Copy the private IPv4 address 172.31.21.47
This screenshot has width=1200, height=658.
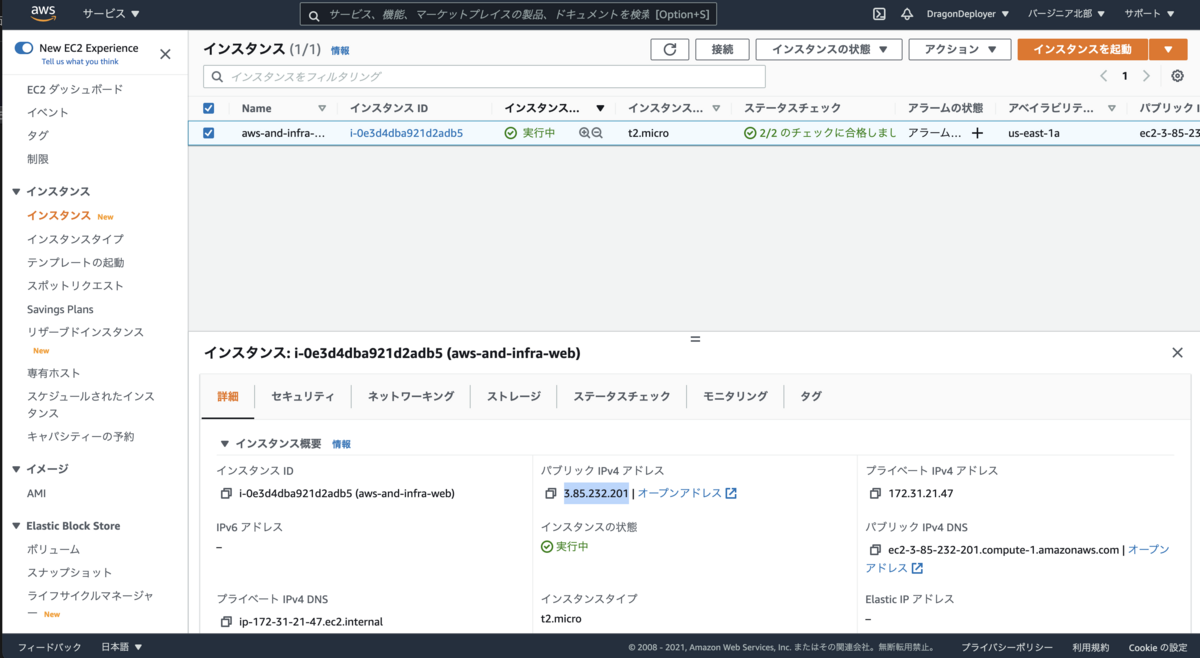(875, 493)
